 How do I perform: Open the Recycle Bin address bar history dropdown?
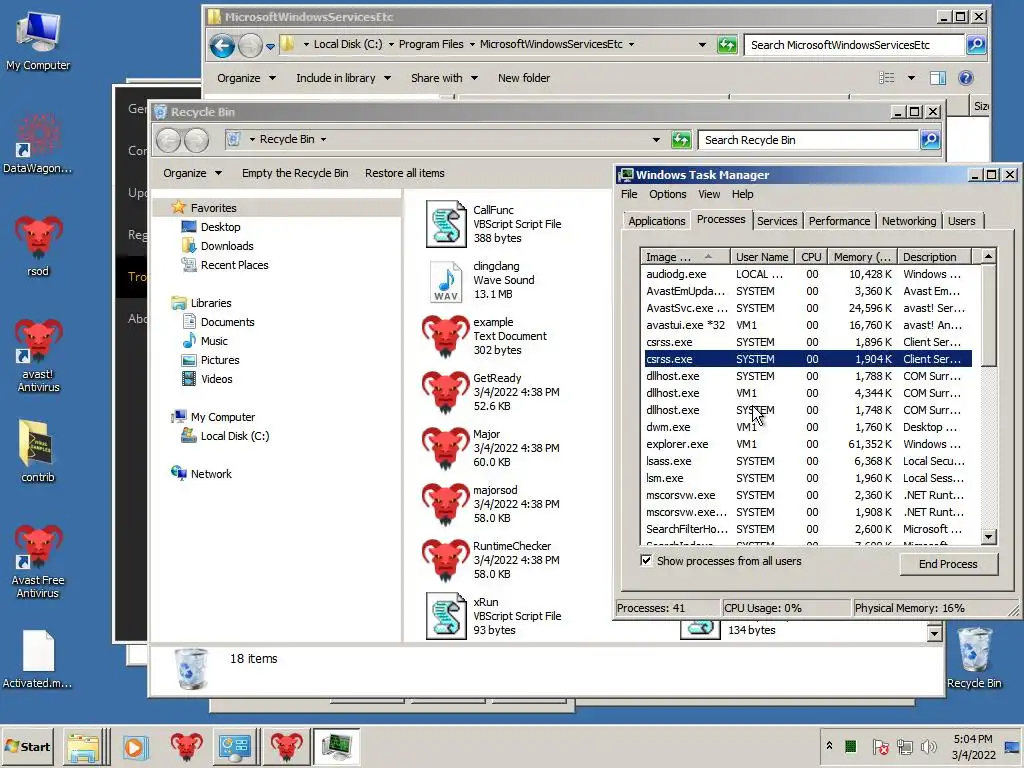point(656,140)
